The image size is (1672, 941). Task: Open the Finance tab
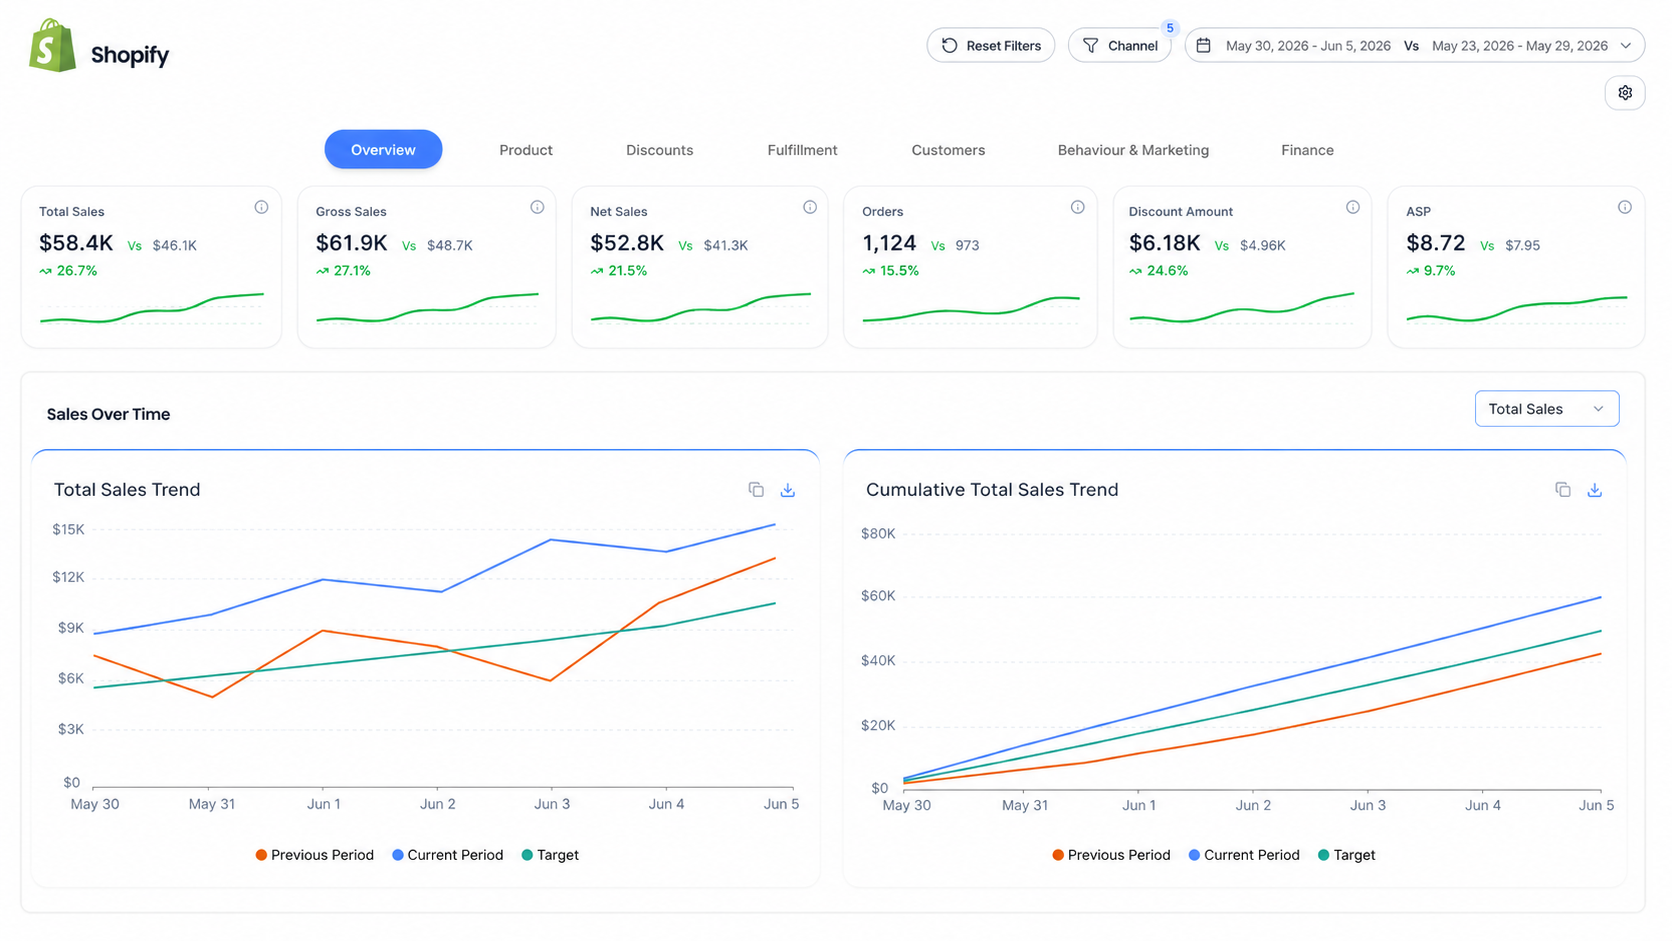coord(1307,150)
